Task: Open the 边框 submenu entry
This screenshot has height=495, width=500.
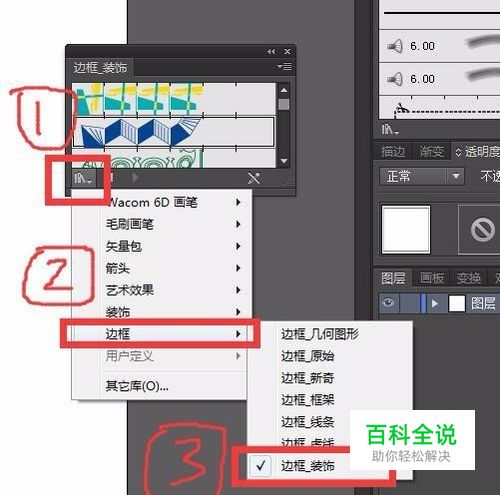Action: pos(162,334)
